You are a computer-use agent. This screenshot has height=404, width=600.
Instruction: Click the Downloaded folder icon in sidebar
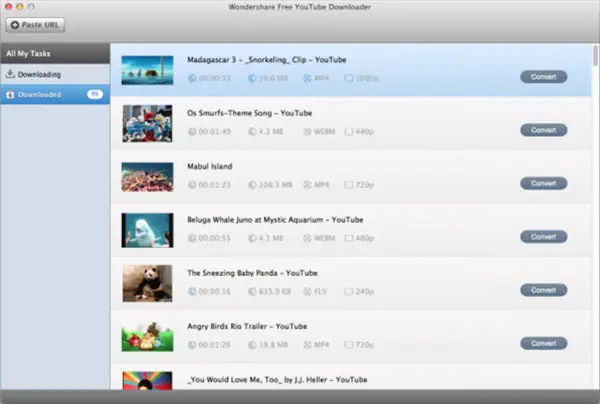(10, 94)
